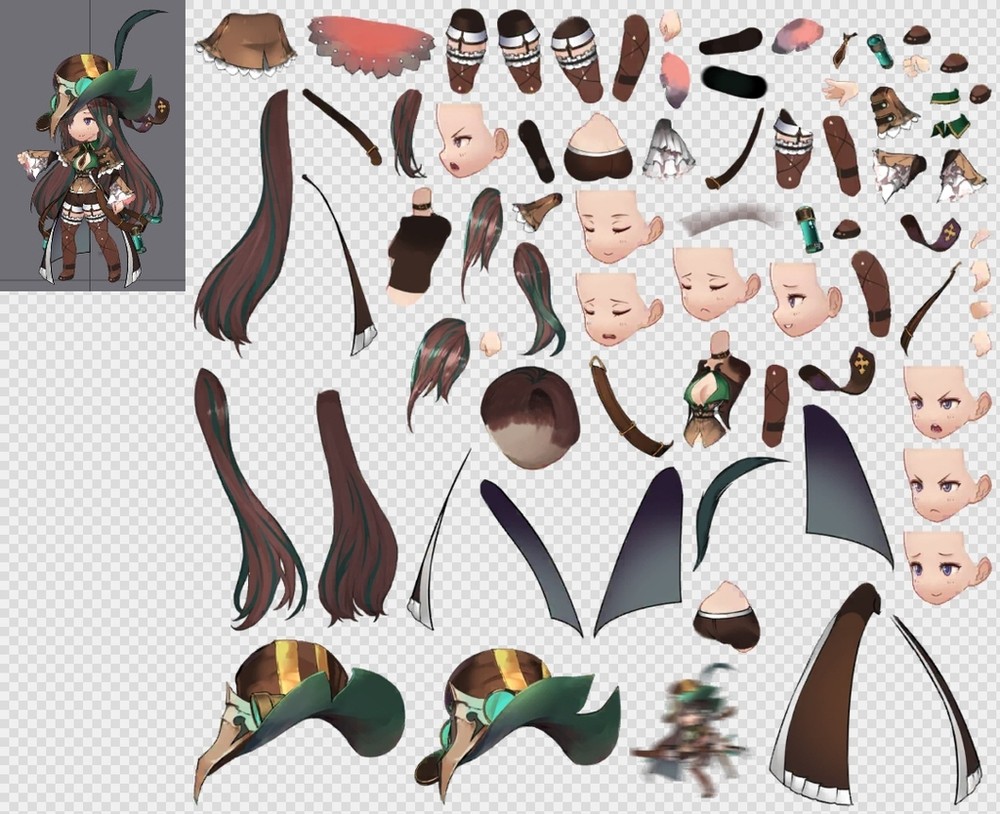The width and height of the screenshot is (1000, 814).
Task: Click the assembled character preview on gray background
Action: click(x=92, y=150)
